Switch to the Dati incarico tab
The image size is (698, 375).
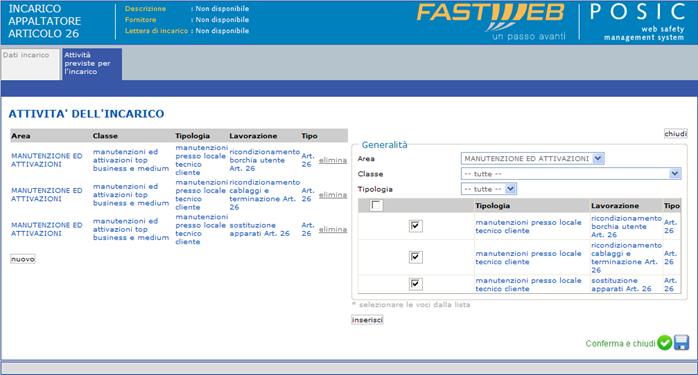tap(30, 64)
